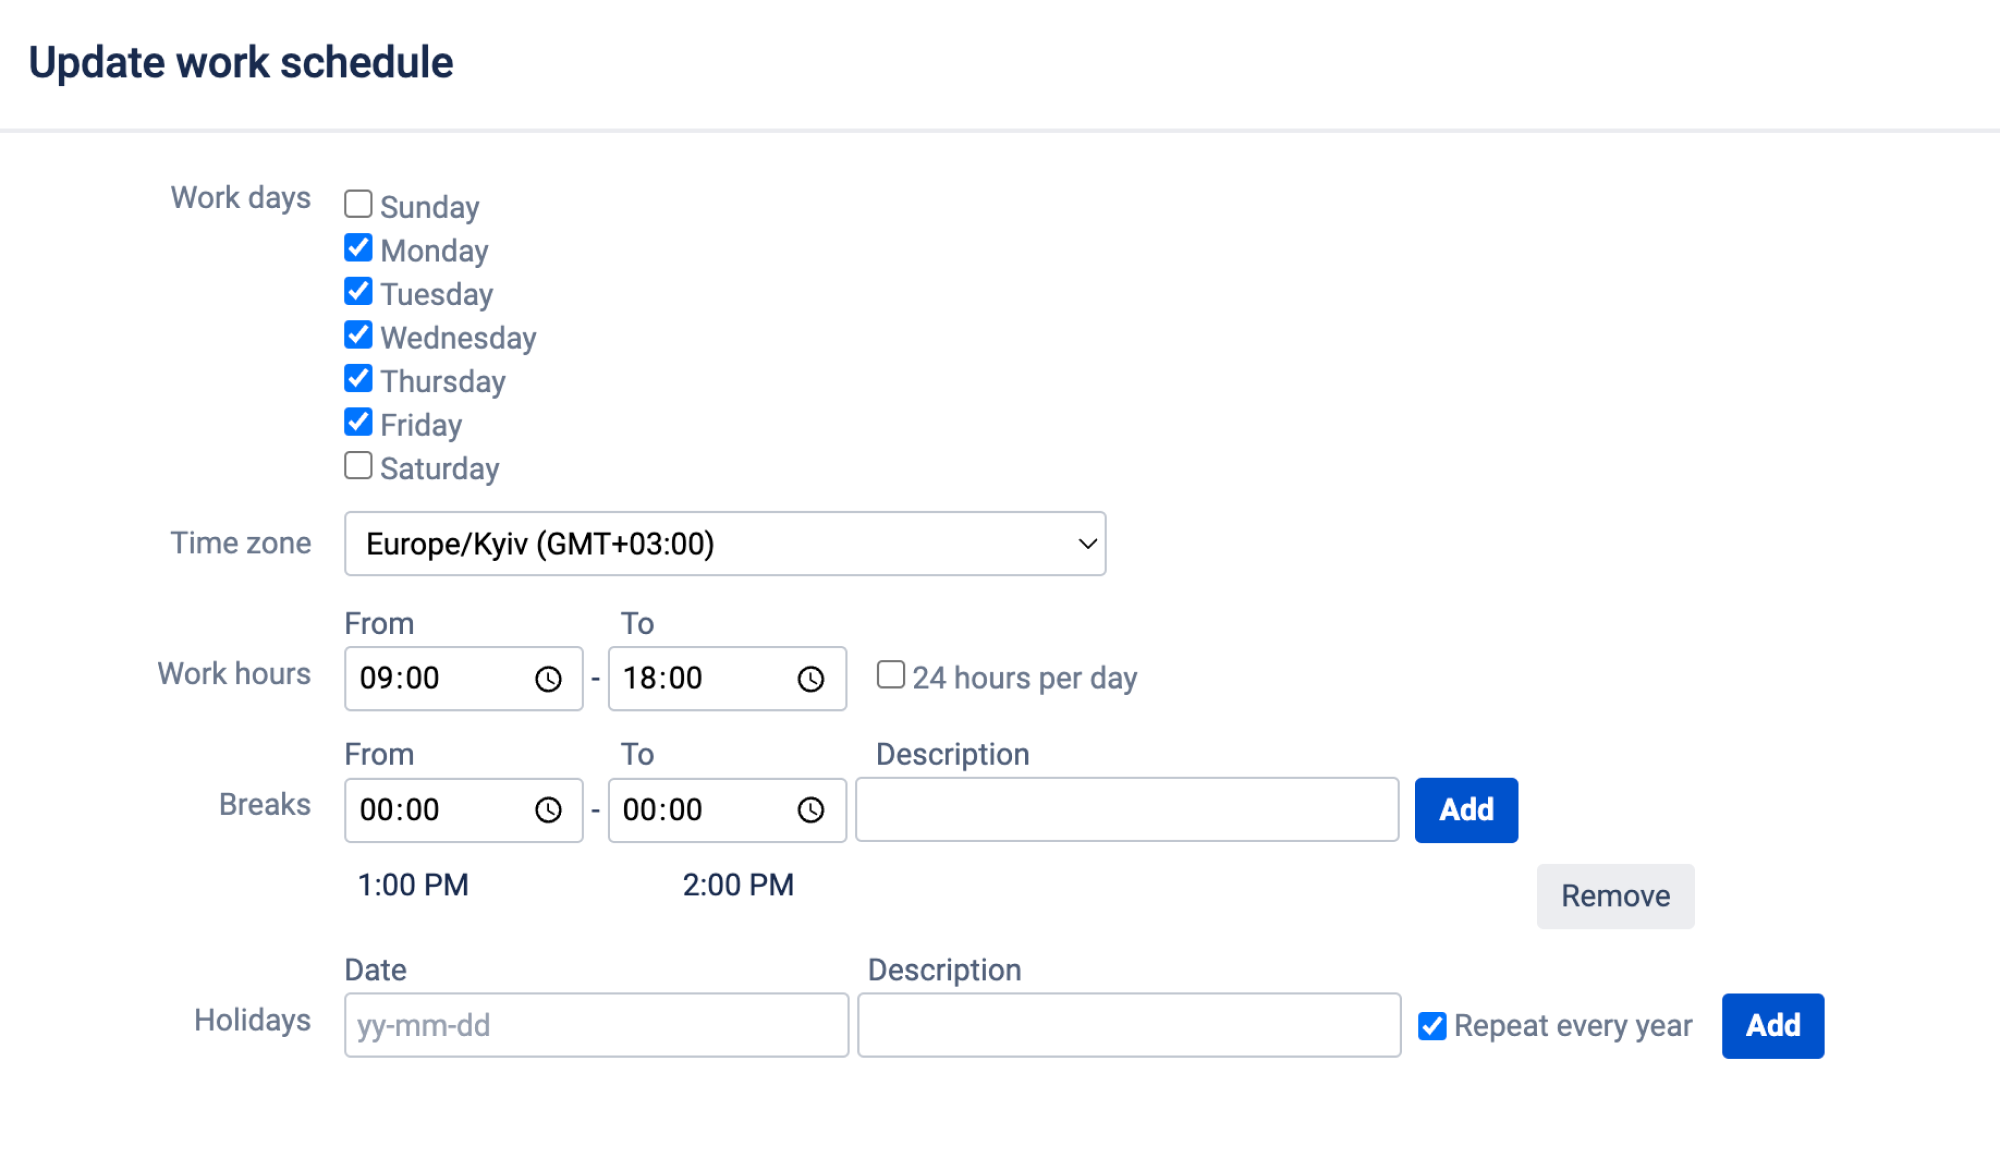Viewport: 2000px width, 1169px height.
Task: Disable the Friday work day
Action: pyautogui.click(x=357, y=421)
